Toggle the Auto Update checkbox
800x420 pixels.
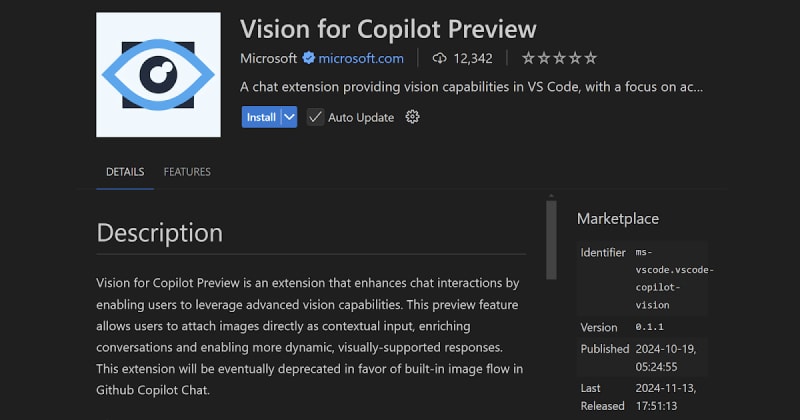(x=315, y=117)
